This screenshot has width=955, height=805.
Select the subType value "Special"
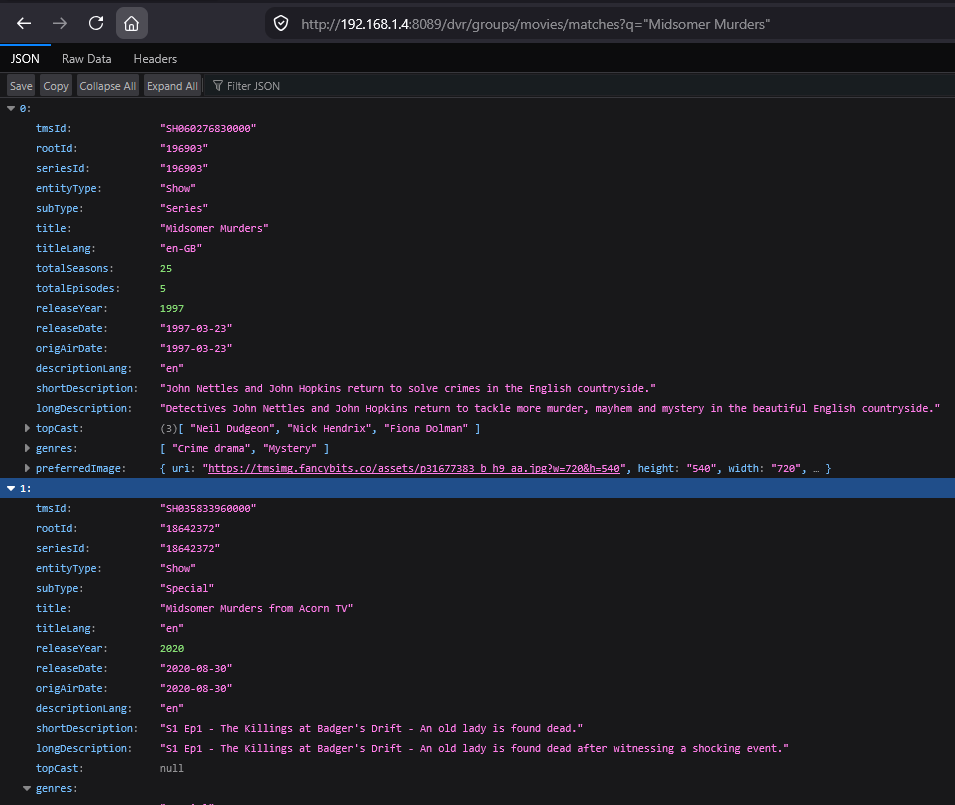pos(187,588)
